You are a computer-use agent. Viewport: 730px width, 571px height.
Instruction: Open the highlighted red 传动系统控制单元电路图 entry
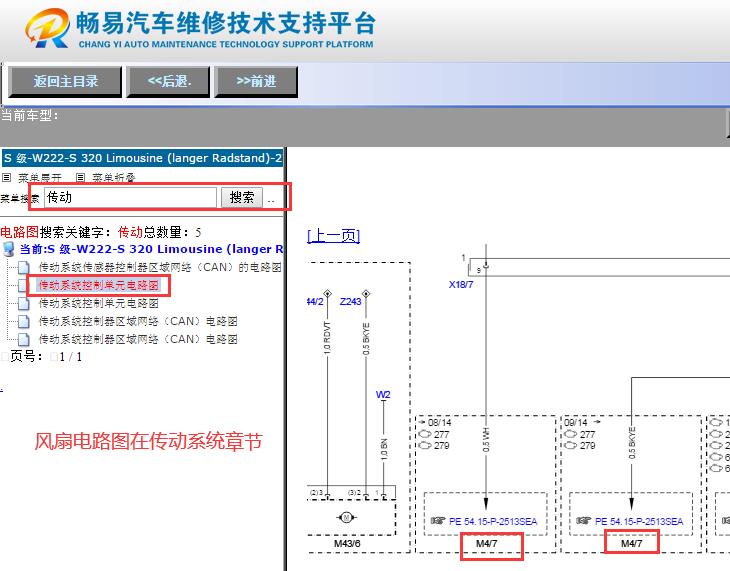click(x=98, y=285)
